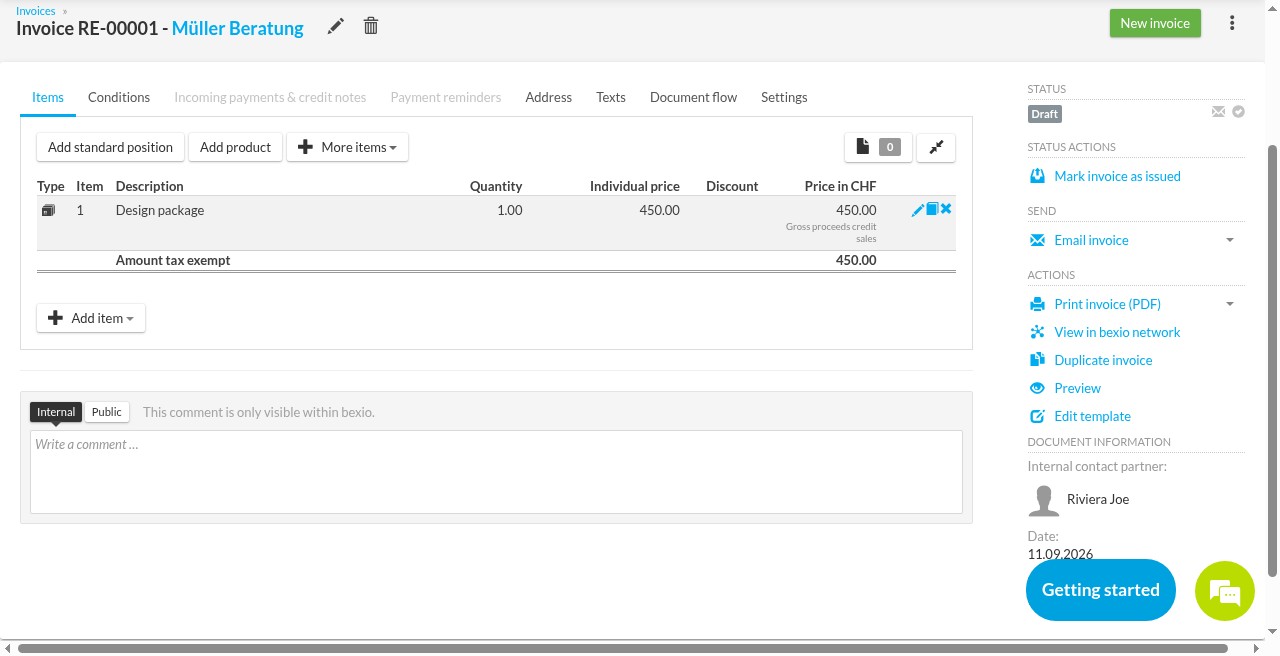The width and height of the screenshot is (1280, 656).
Task: Click the envelope icon beside Email invoice
Action: [1037, 240]
